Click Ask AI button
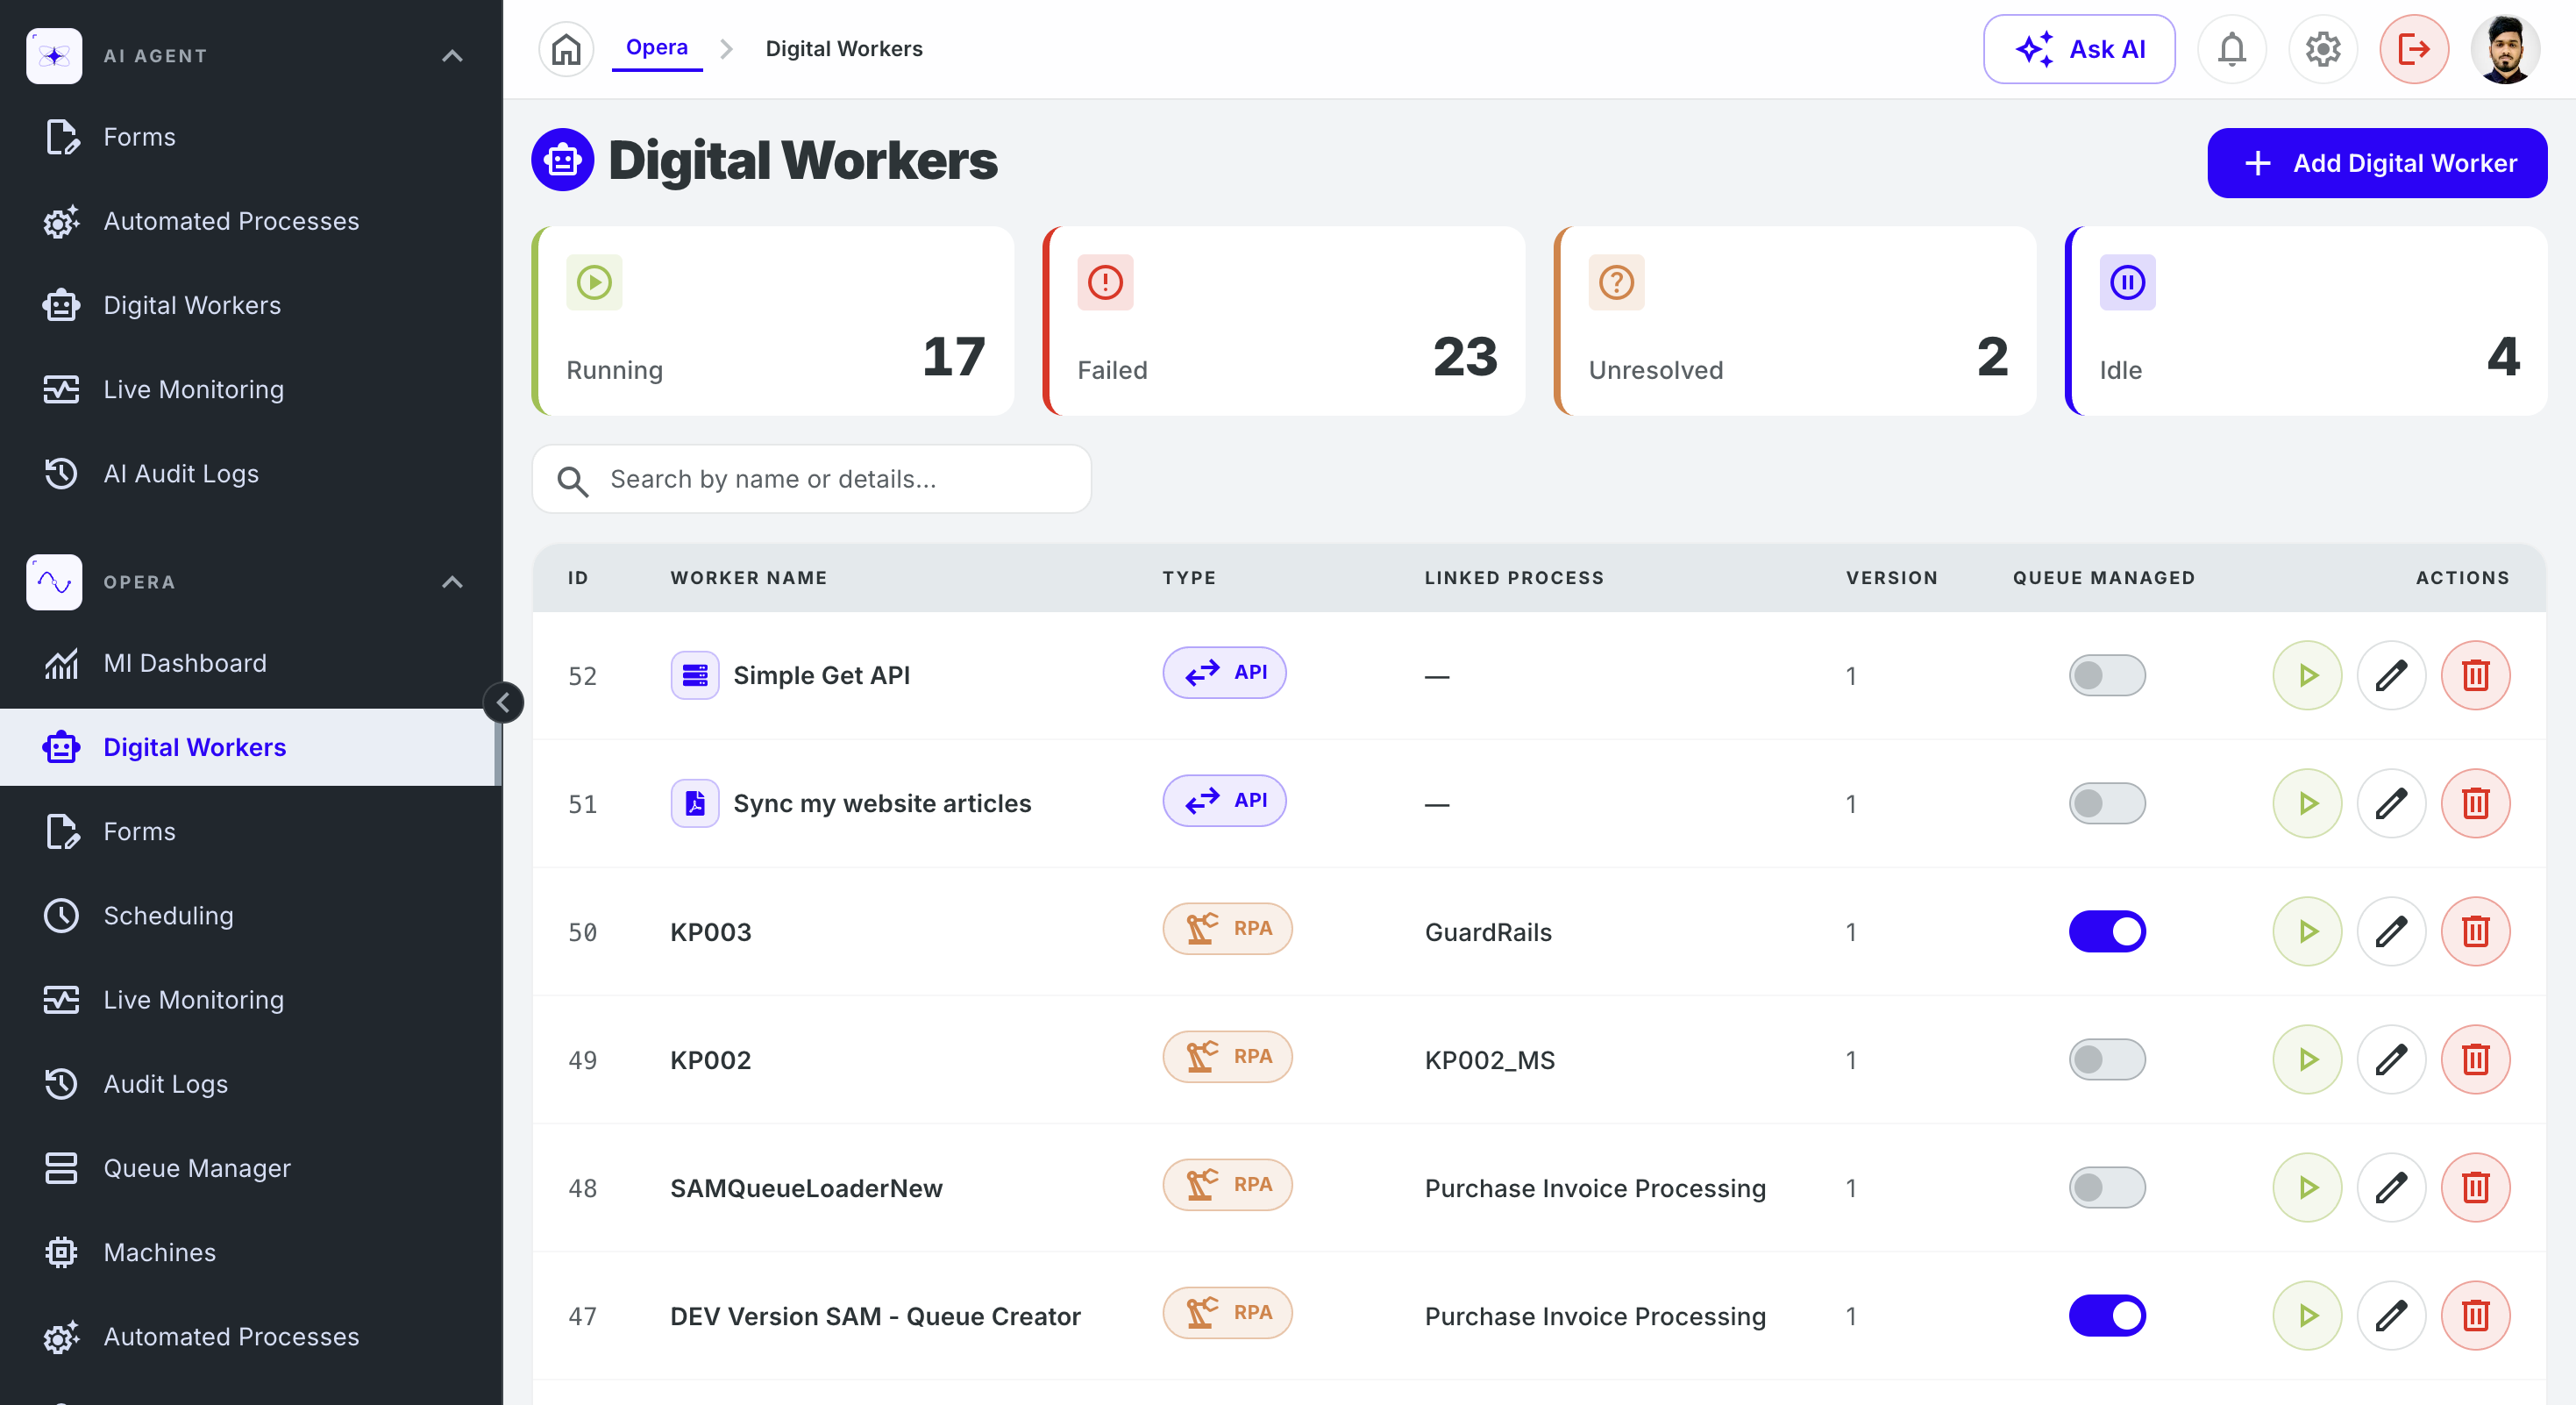The height and width of the screenshot is (1405, 2576). (2079, 49)
